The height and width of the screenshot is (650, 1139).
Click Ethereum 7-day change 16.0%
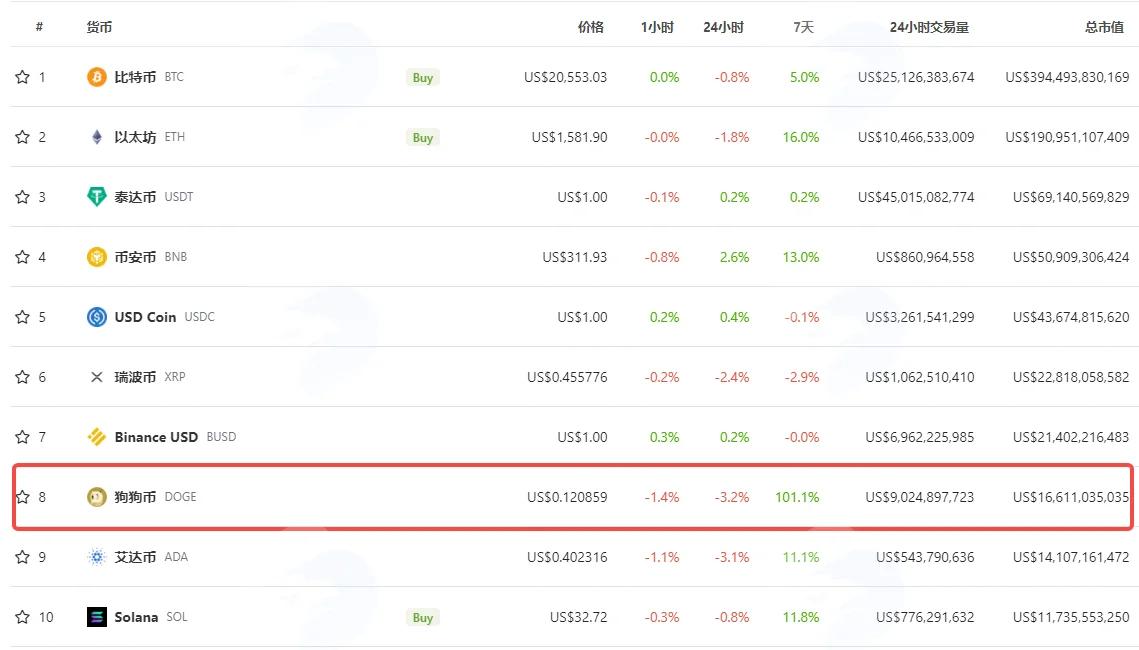800,137
